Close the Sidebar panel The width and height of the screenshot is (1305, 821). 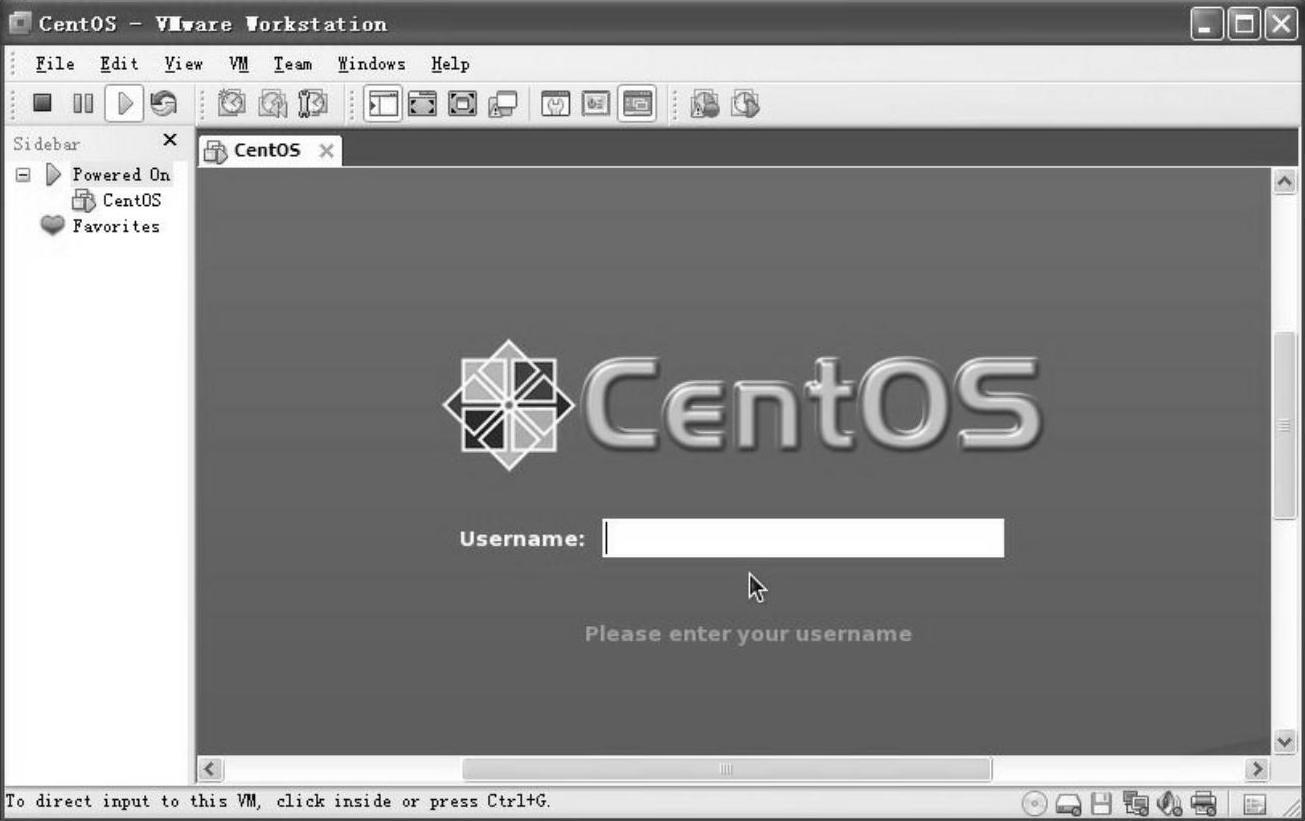170,140
